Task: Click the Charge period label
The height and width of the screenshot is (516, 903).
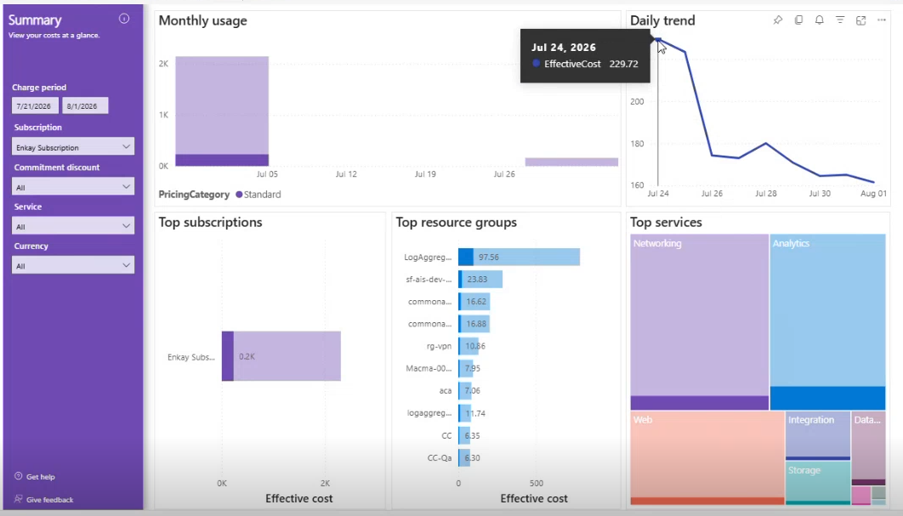Action: (39, 88)
